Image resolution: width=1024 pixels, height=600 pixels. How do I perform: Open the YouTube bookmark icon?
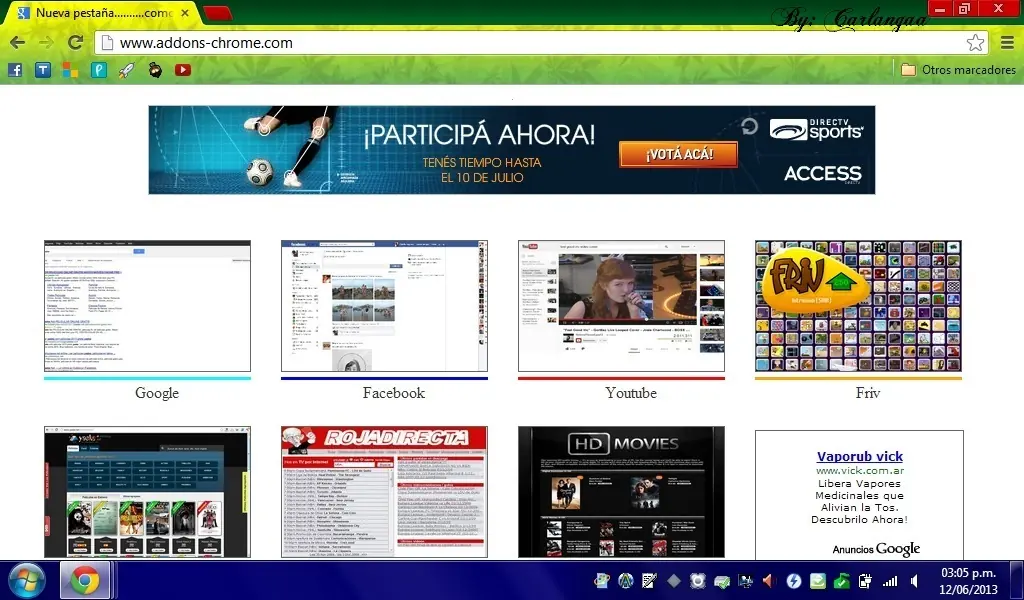pyautogui.click(x=183, y=70)
